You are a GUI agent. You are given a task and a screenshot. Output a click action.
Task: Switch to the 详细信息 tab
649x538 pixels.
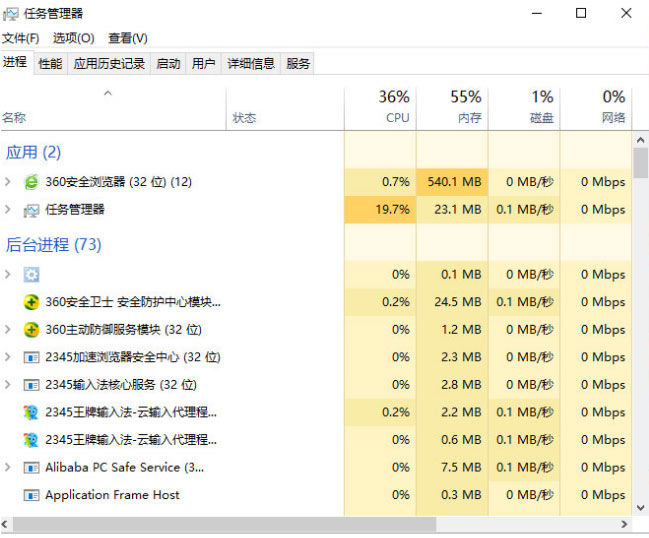251,64
